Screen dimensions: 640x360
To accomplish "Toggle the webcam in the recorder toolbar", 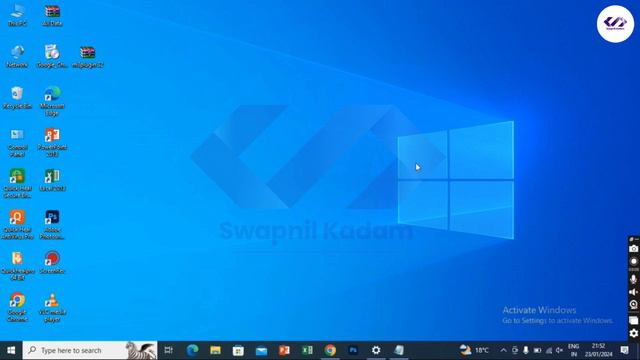I will tap(633, 304).
